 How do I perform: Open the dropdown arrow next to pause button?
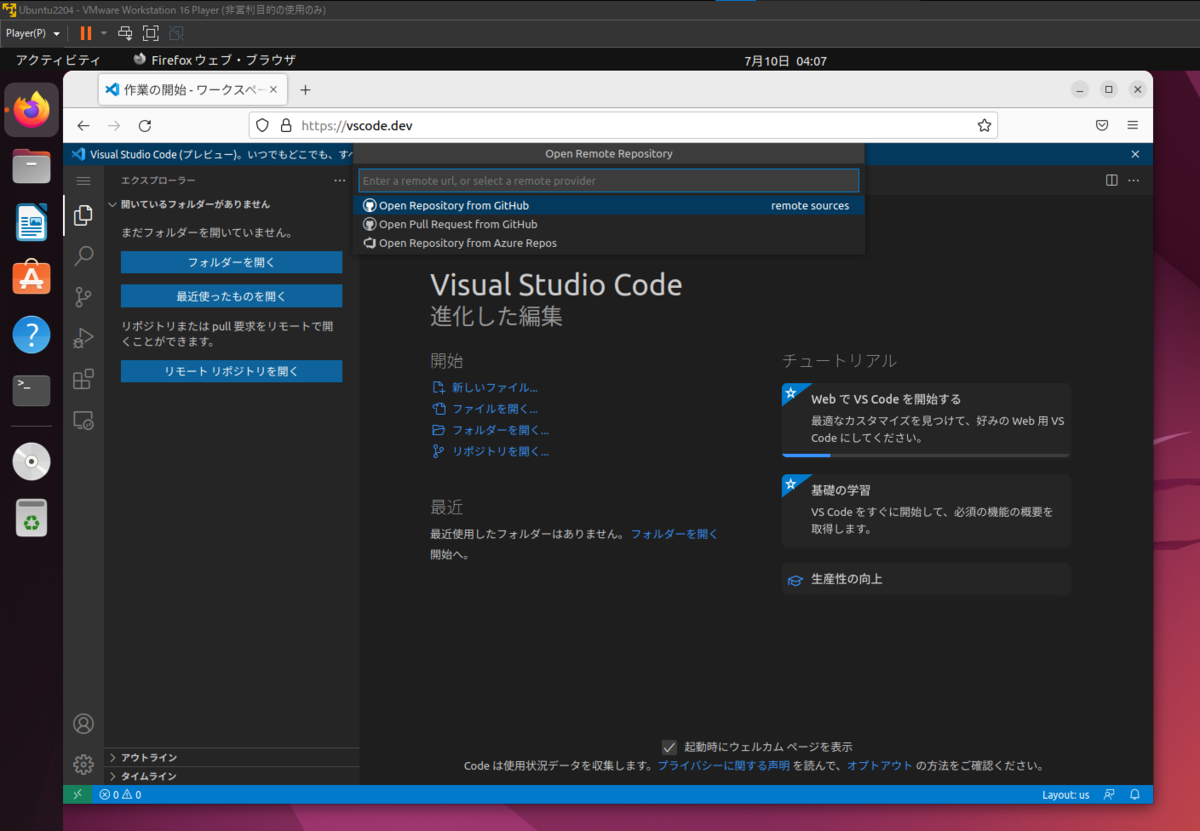[103, 33]
